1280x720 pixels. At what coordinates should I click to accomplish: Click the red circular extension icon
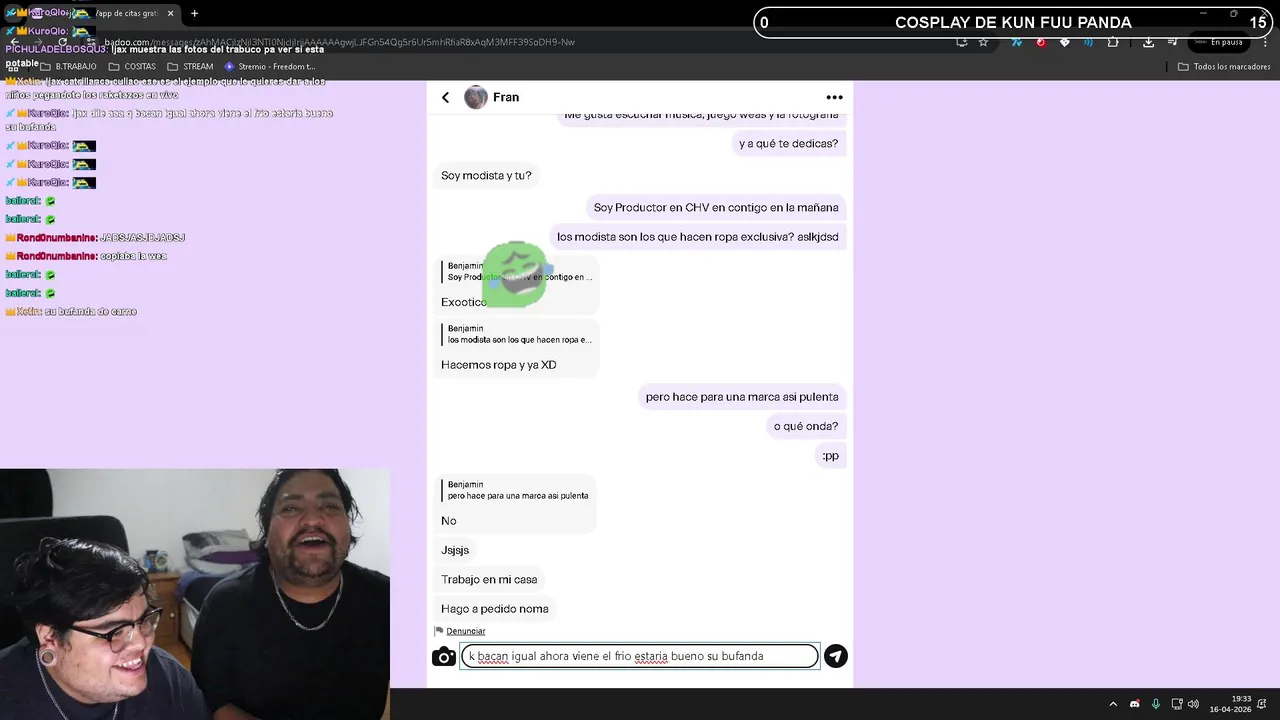click(x=1041, y=42)
